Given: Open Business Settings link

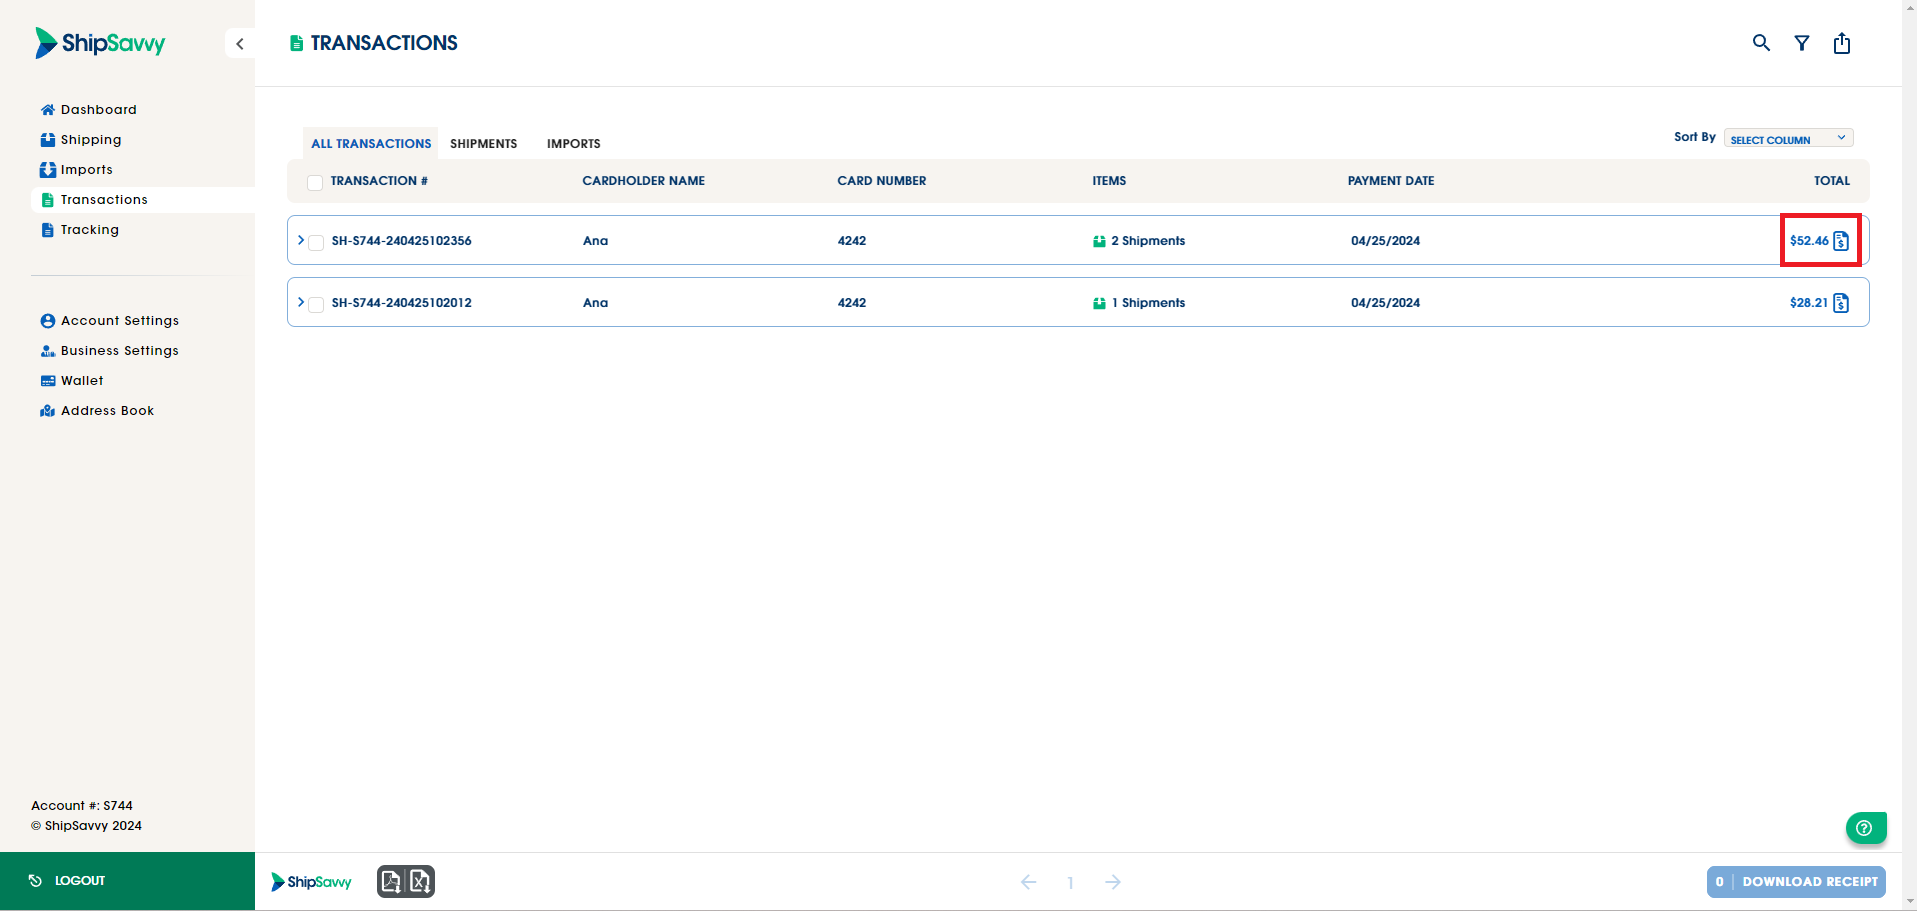Looking at the screenshot, I should click(x=120, y=351).
